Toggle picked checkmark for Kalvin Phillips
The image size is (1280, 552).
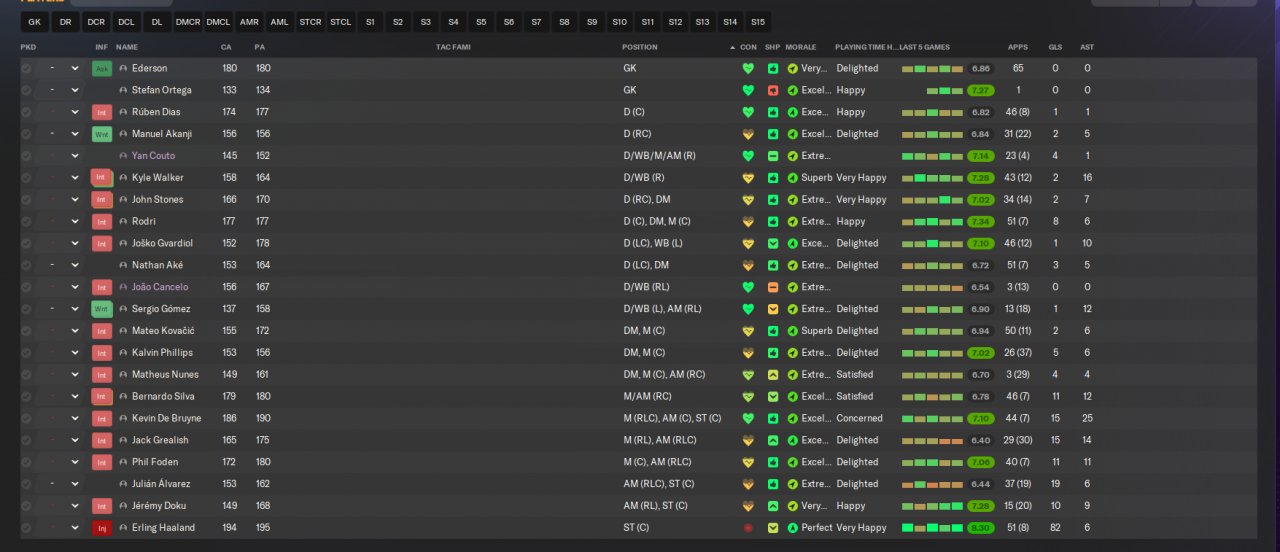pos(26,353)
